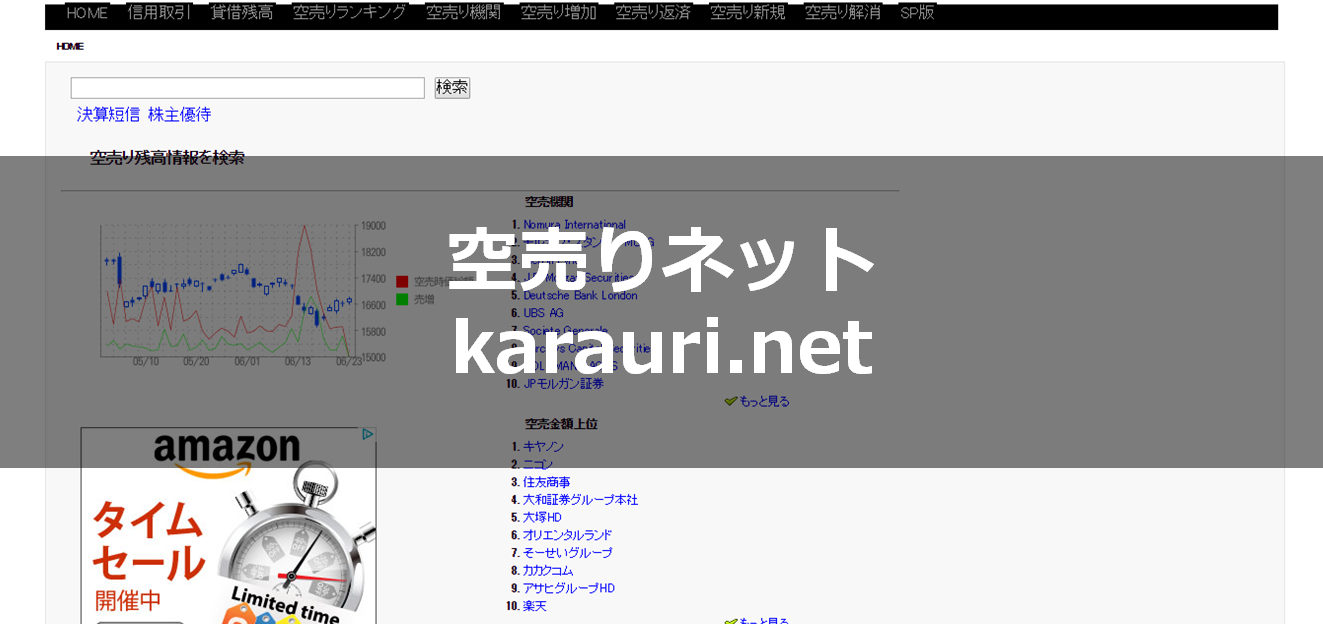Click the small HOME breadcrumb link

coord(70,46)
